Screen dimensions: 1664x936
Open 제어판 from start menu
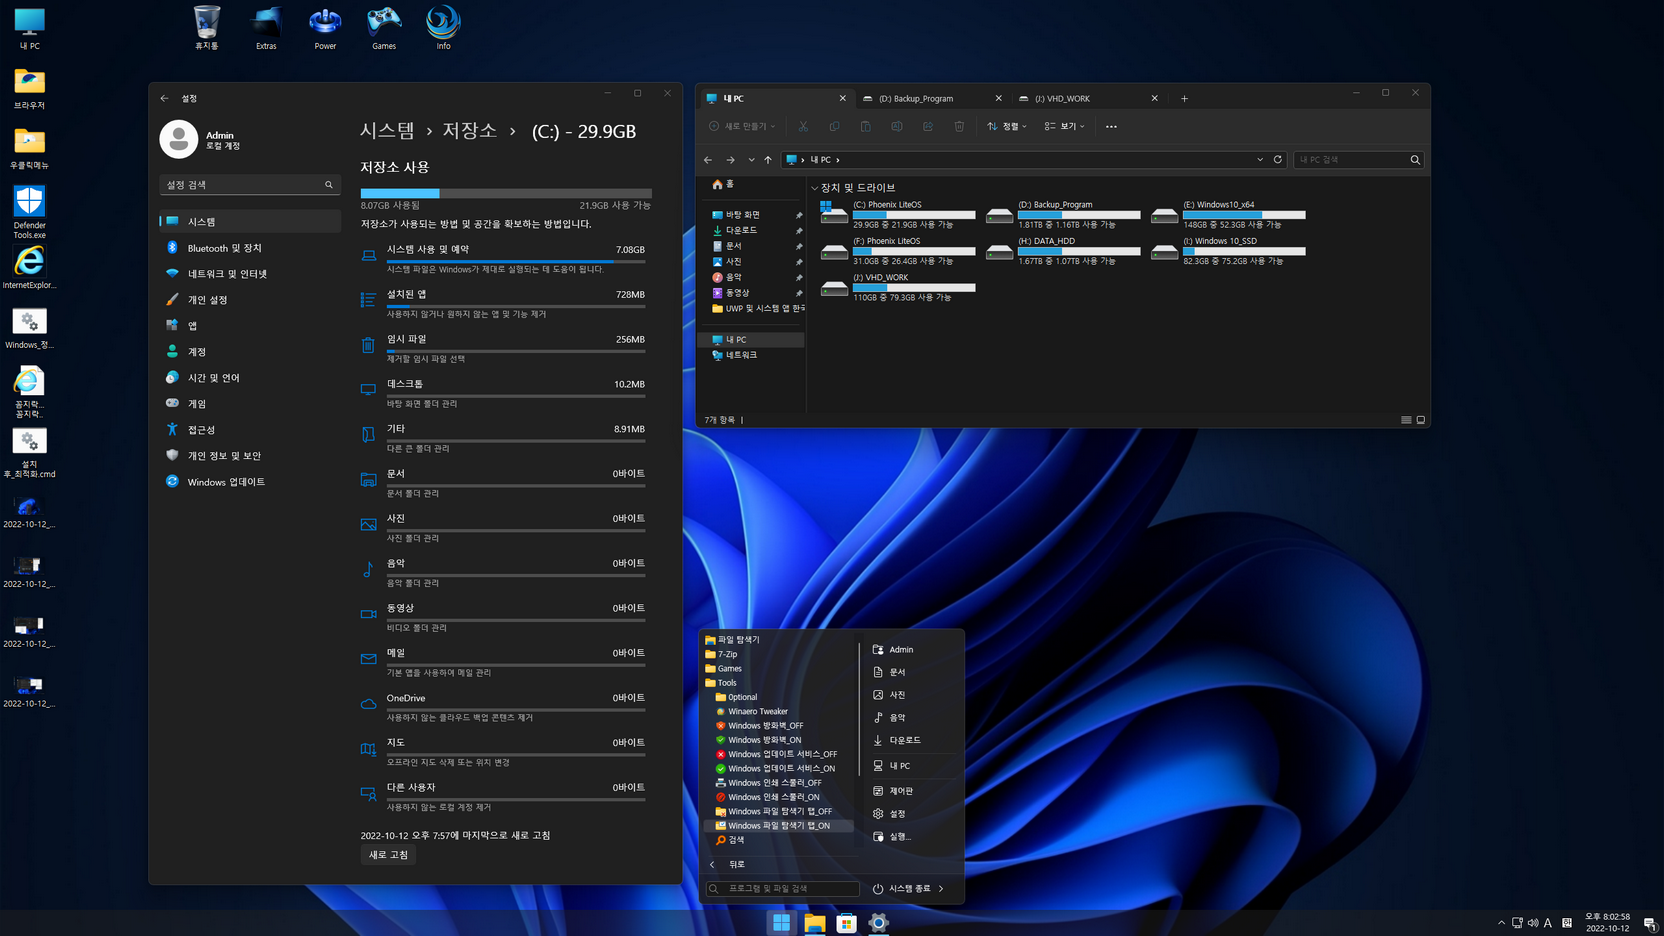901,791
